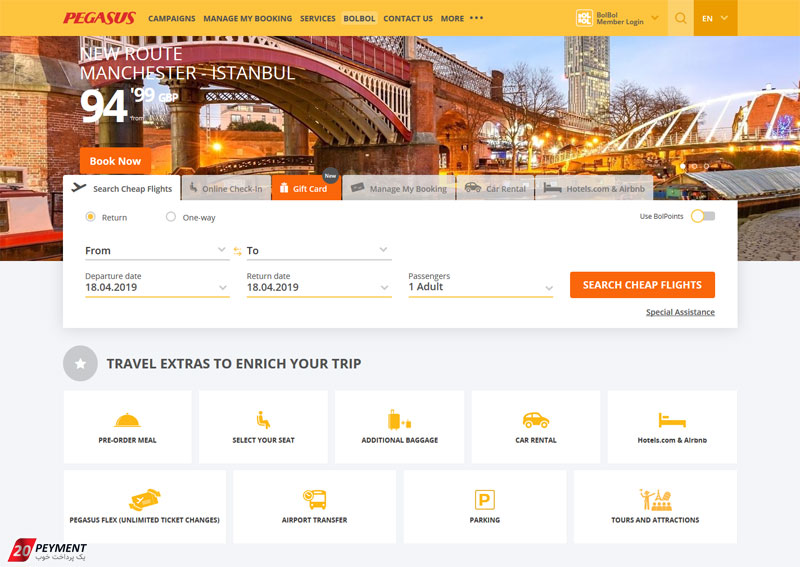This screenshot has height=567, width=800.
Task: Click the Car Rental car icon in extras
Action: pyautogui.click(x=536, y=420)
